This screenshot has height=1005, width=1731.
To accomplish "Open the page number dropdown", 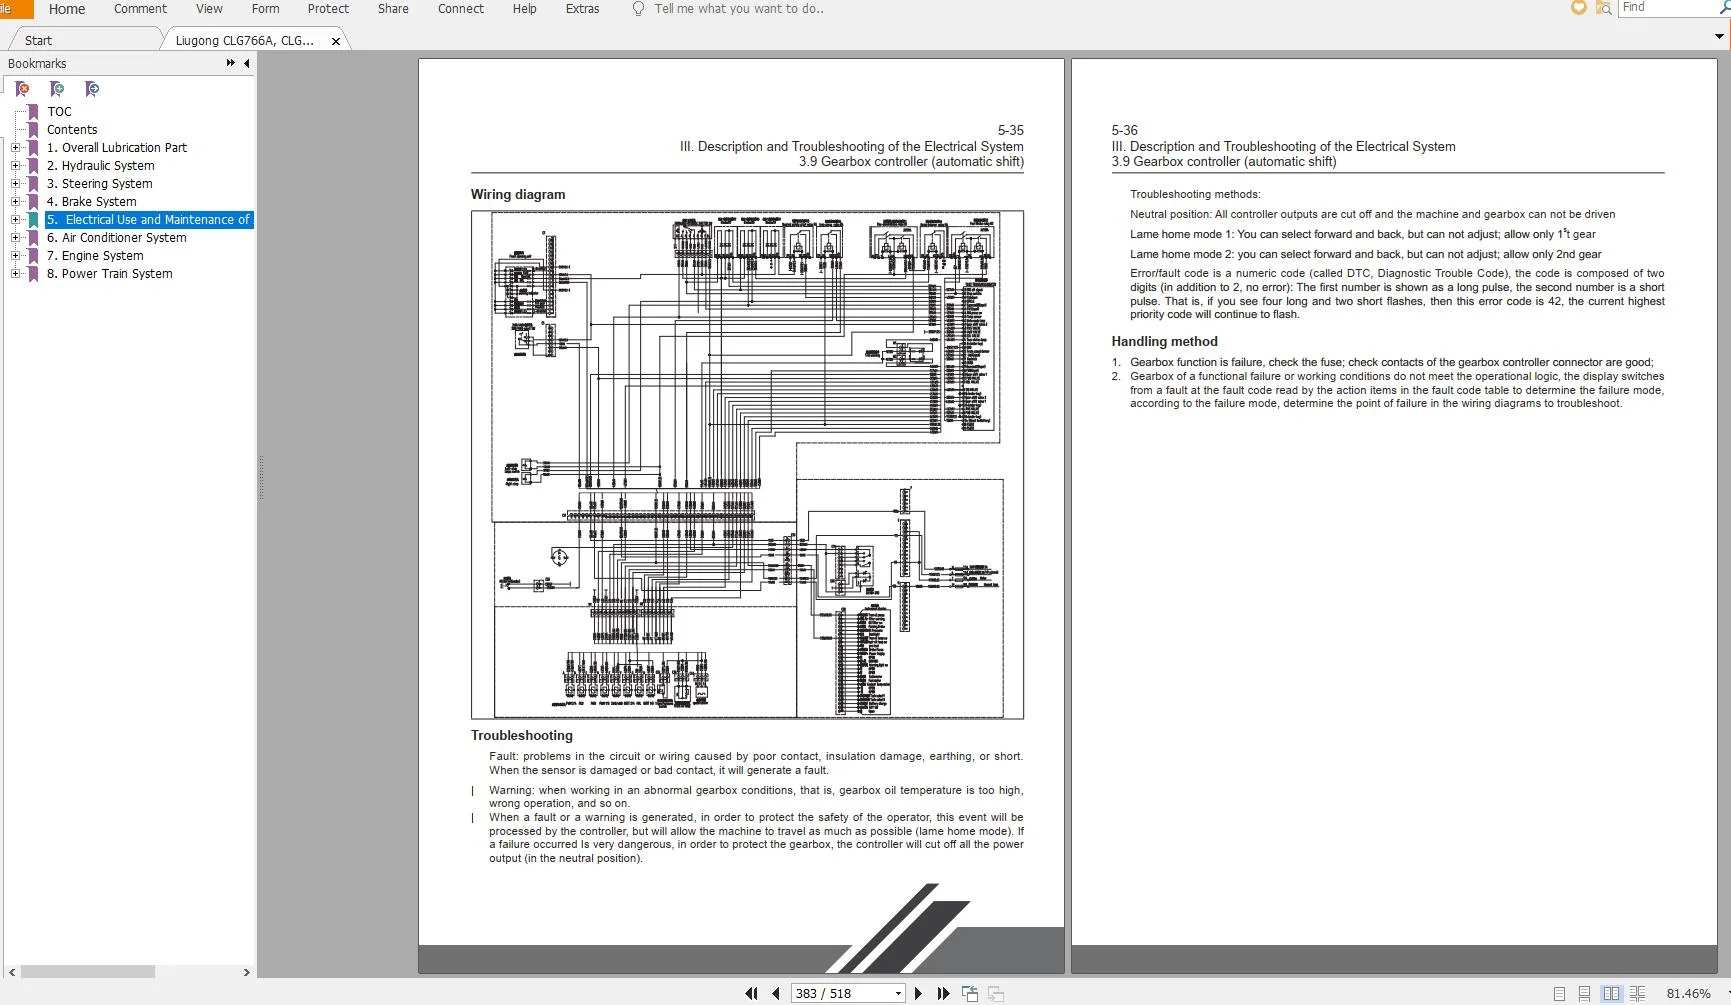I will (x=898, y=993).
